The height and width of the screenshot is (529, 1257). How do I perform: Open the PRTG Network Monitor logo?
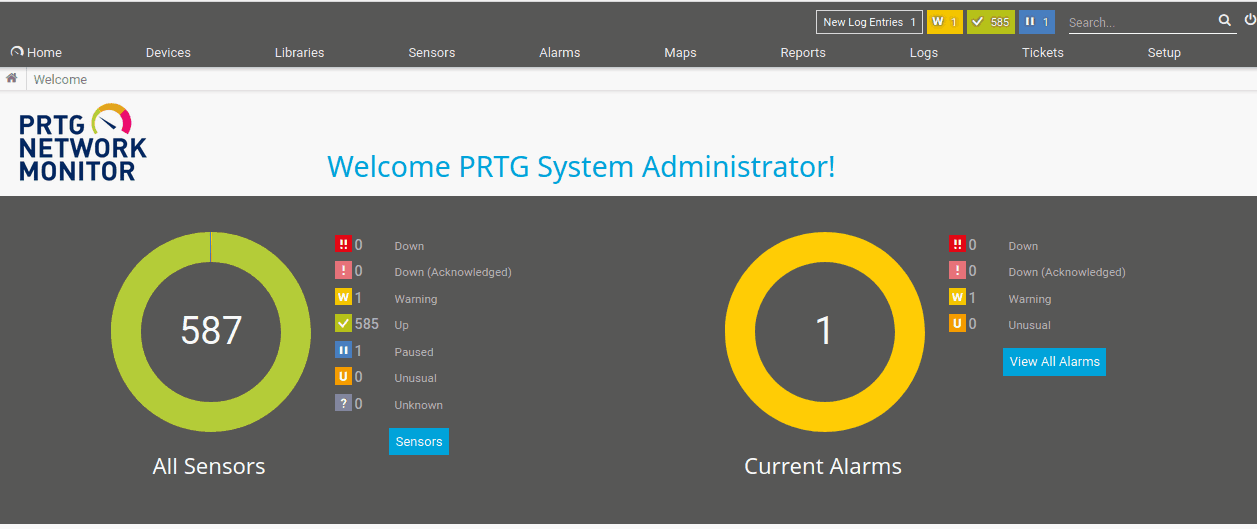point(83,142)
